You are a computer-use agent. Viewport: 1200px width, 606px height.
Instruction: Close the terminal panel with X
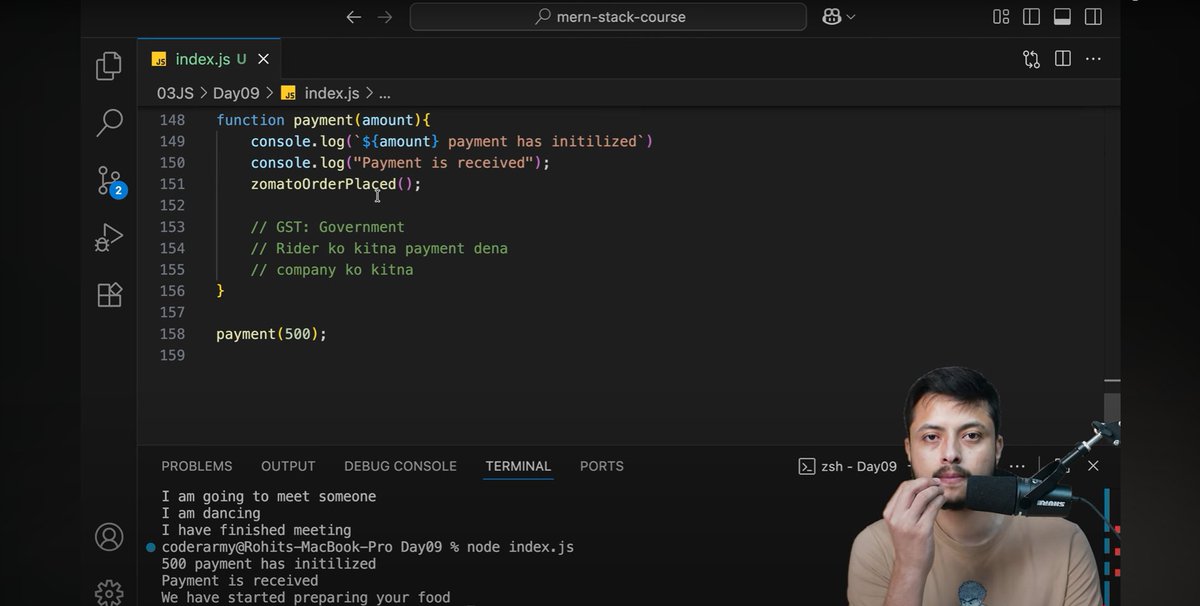click(1093, 466)
